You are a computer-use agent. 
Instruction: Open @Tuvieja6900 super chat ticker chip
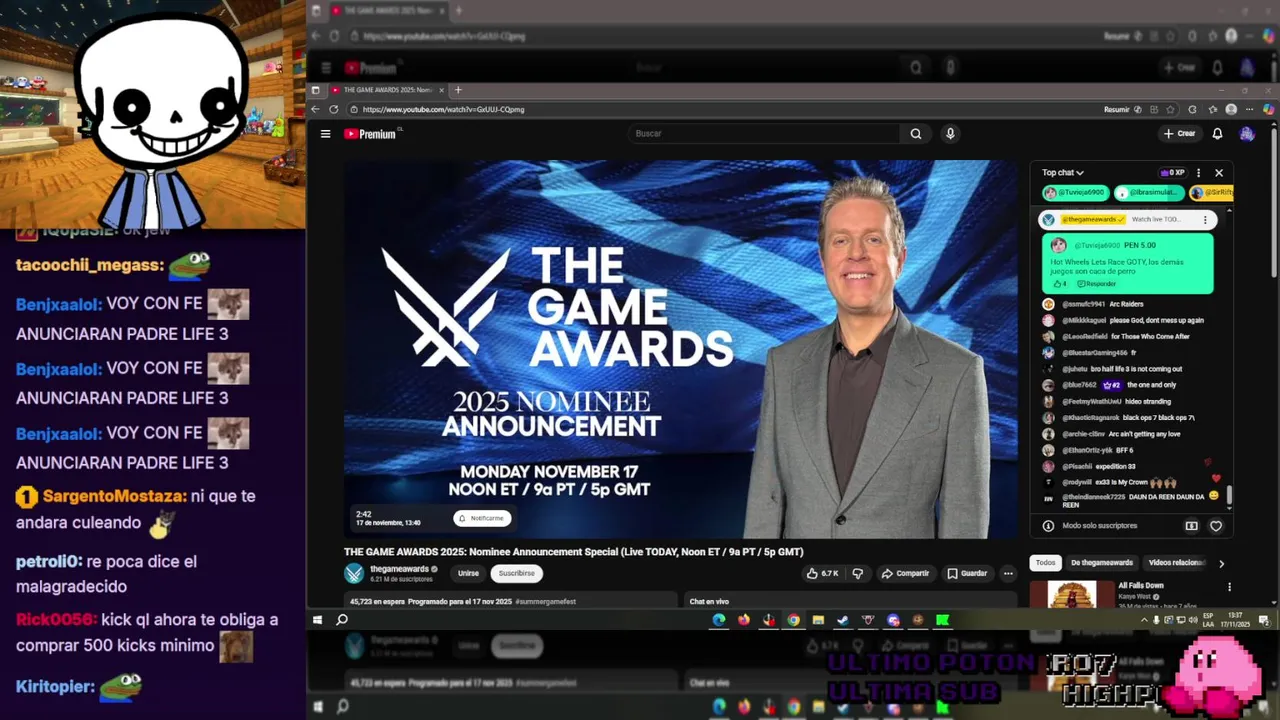pyautogui.click(x=1075, y=192)
